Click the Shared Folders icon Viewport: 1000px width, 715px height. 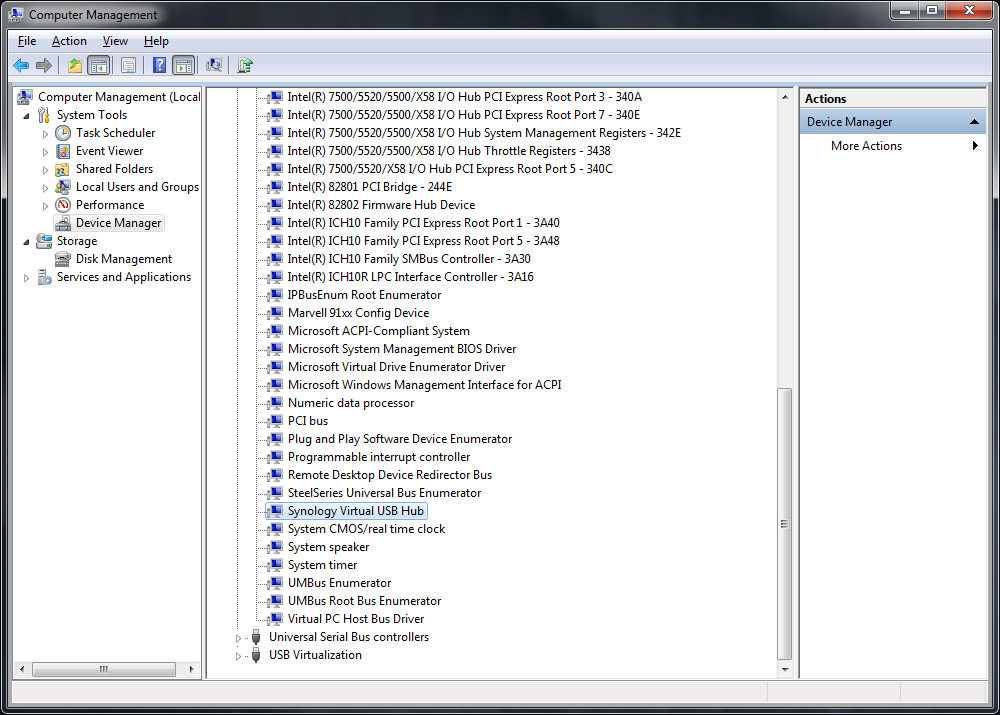(62, 169)
